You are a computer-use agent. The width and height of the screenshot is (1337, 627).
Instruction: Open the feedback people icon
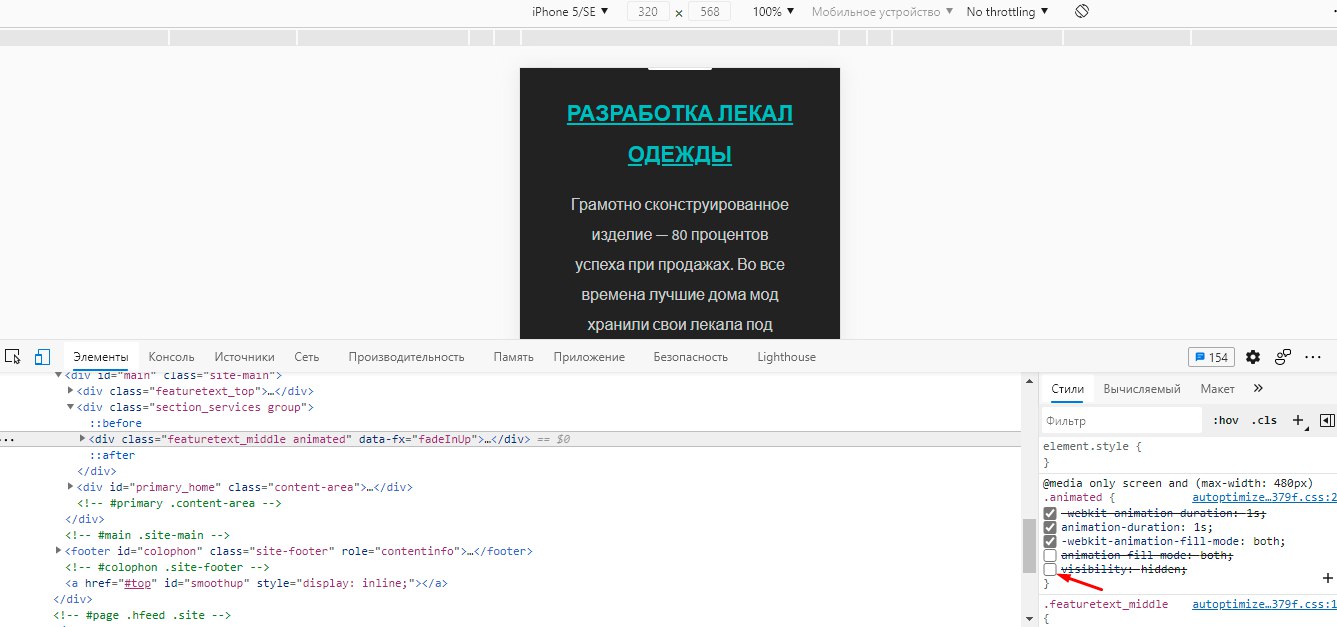[1283, 357]
